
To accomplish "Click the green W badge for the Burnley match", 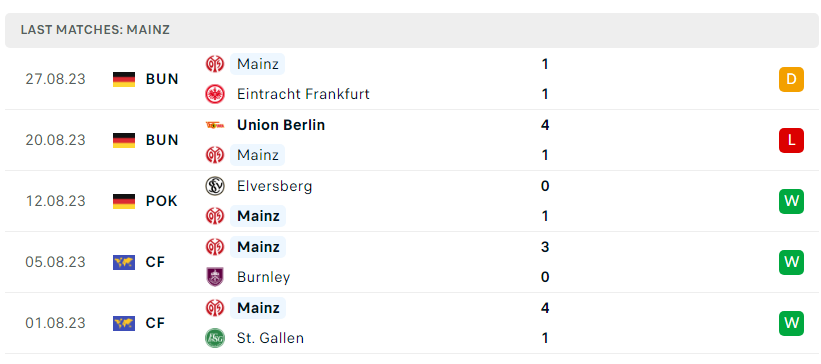I will pos(791,262).
